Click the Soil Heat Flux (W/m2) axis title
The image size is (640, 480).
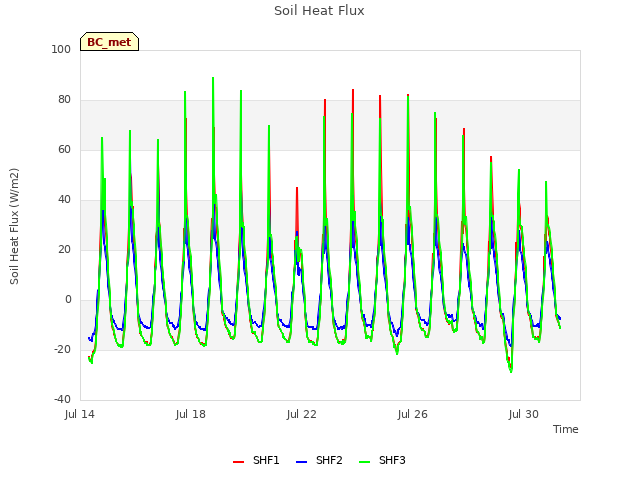tap(14, 226)
